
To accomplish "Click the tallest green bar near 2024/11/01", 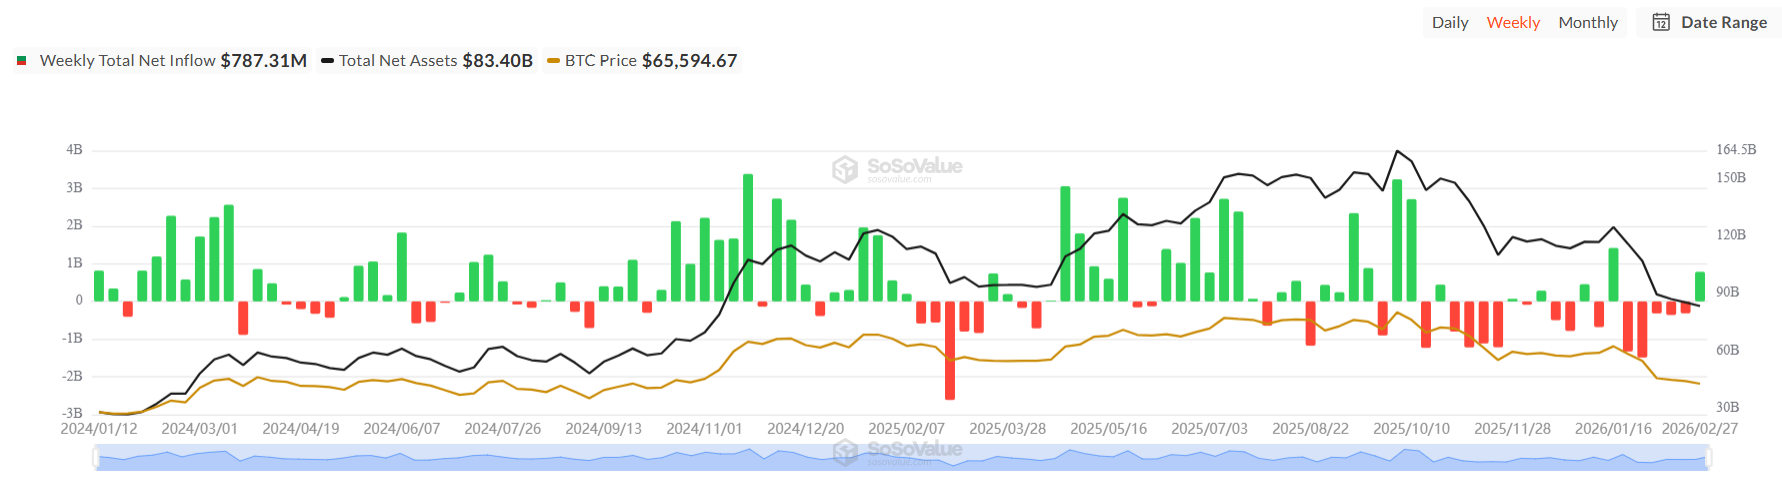I will click(748, 237).
